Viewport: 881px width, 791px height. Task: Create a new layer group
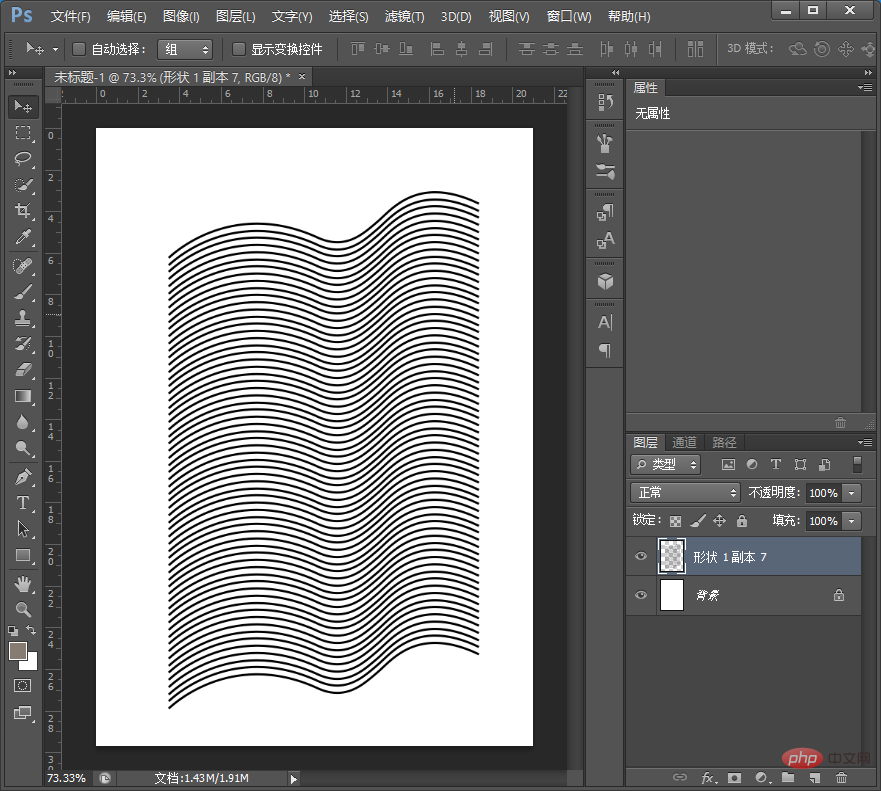[788, 778]
